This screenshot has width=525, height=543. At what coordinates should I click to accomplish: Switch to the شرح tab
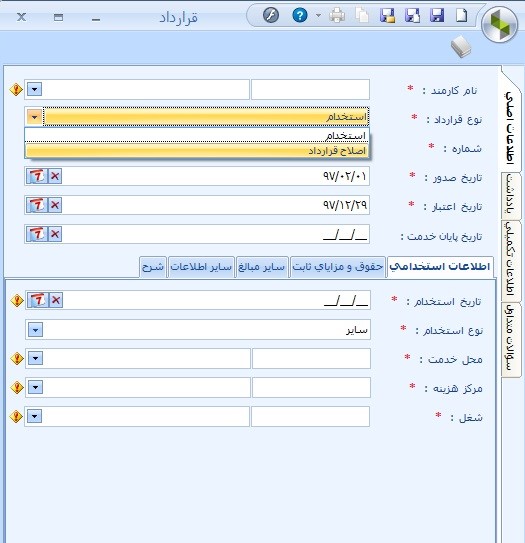click(153, 267)
